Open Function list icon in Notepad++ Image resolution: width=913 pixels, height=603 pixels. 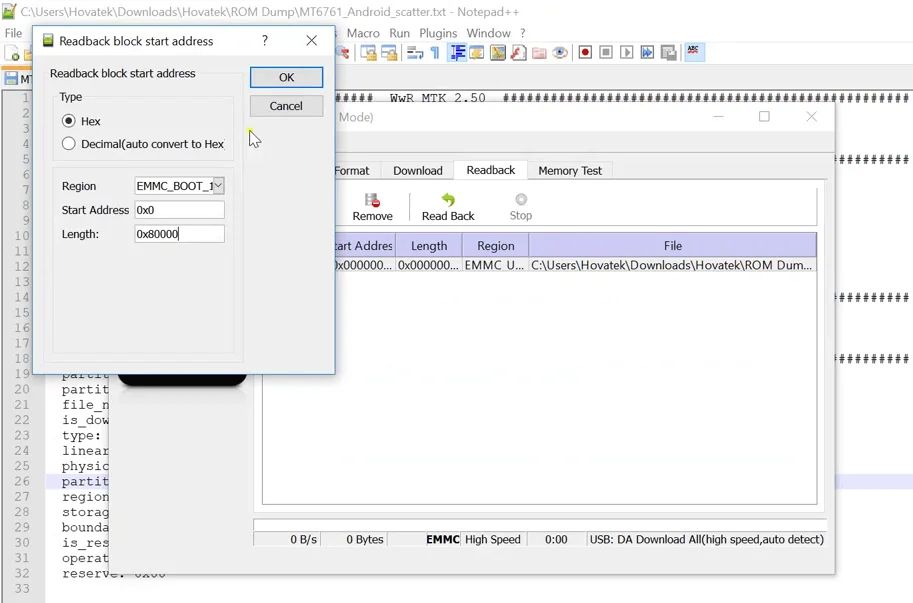[518, 53]
